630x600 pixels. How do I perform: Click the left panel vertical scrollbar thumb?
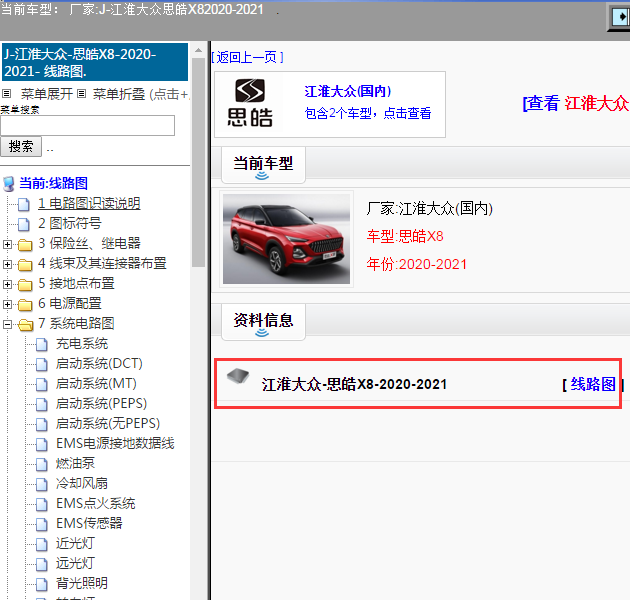(198, 163)
